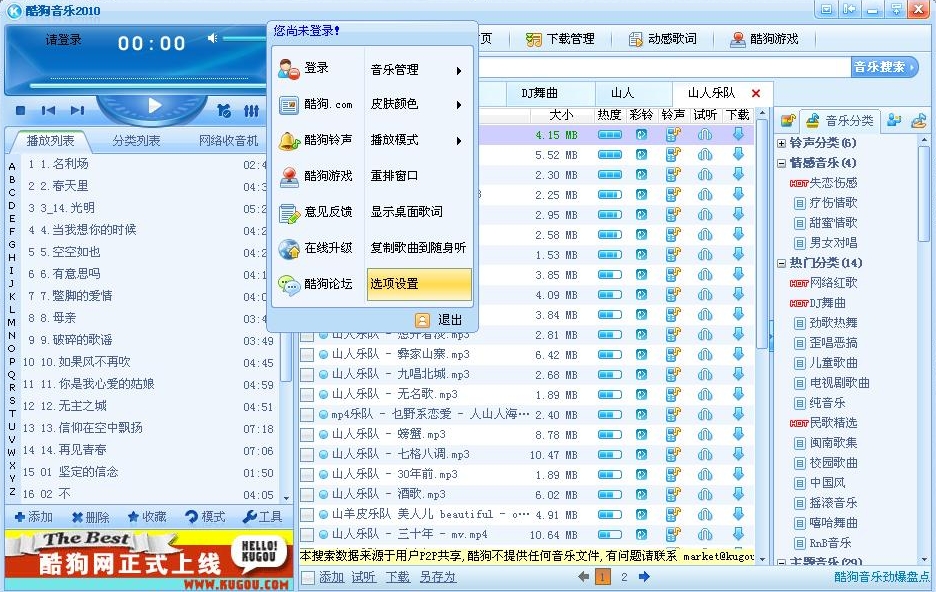Skip to the next track
936x592 pixels.
click(77, 110)
